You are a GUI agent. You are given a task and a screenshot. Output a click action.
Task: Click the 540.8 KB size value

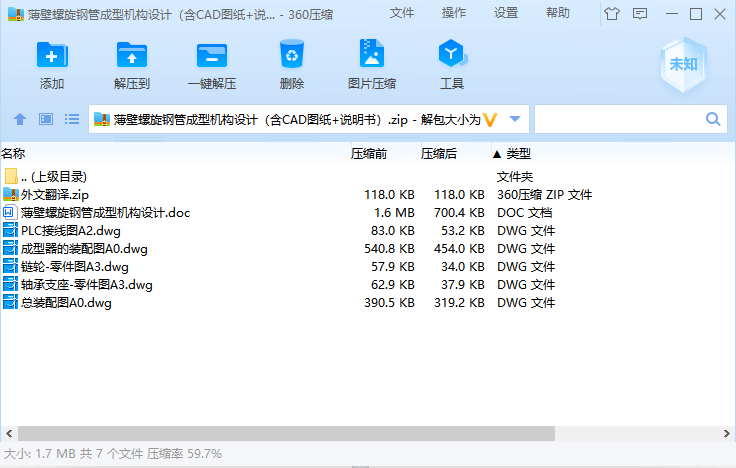point(390,248)
